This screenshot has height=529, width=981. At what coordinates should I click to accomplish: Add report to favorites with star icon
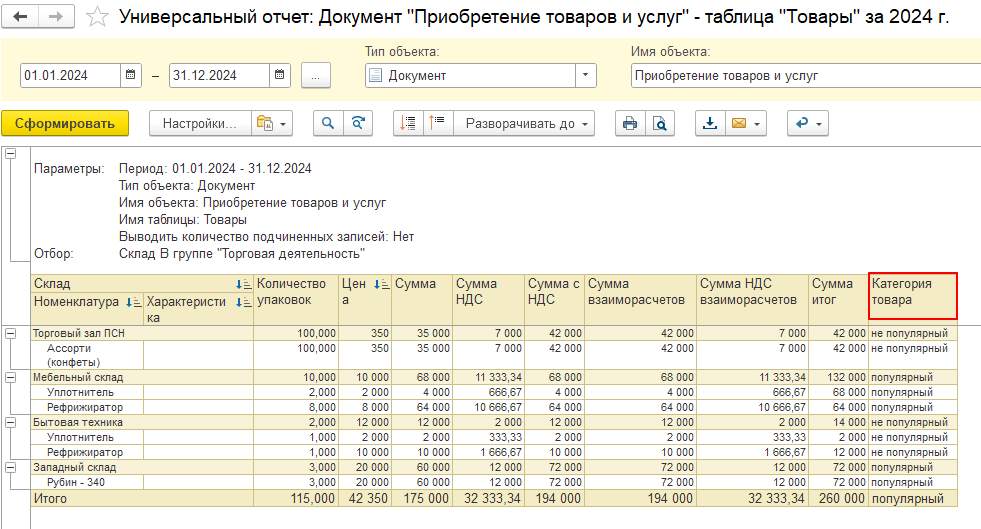97,17
